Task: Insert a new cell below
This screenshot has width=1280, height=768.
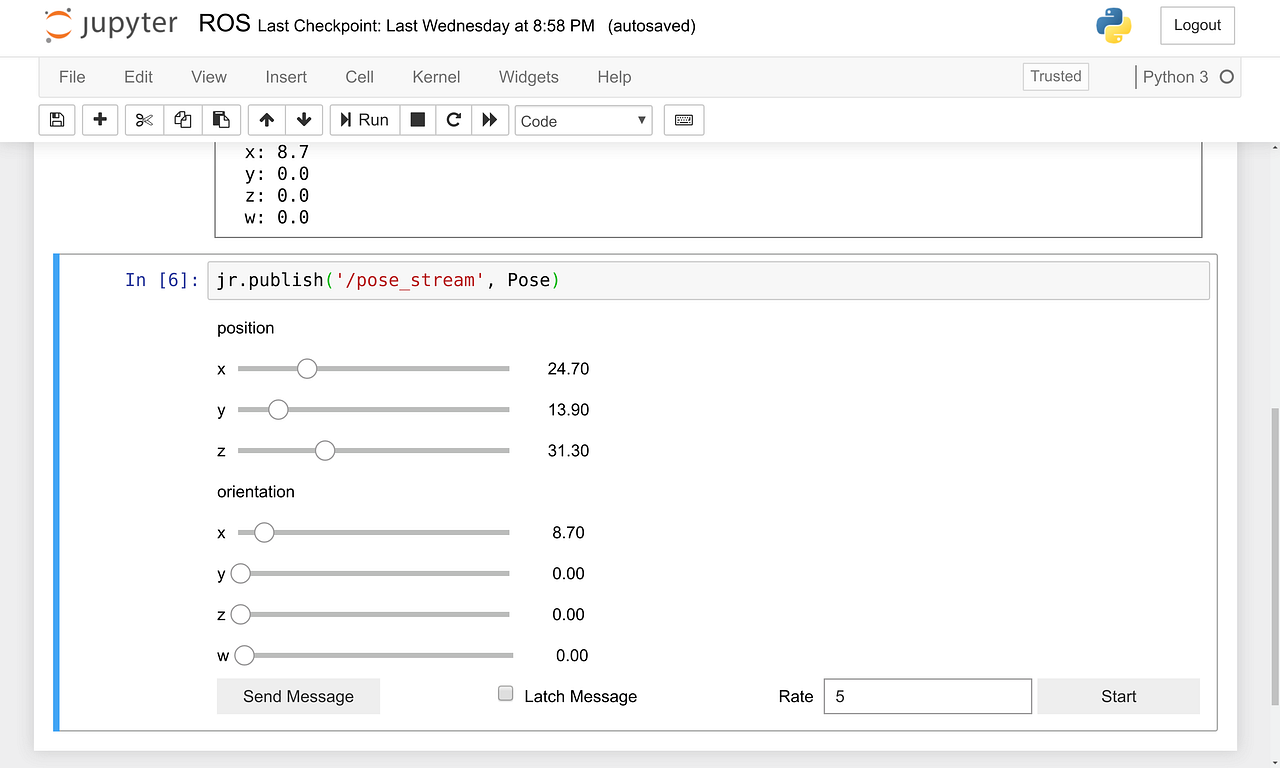Action: [99, 119]
